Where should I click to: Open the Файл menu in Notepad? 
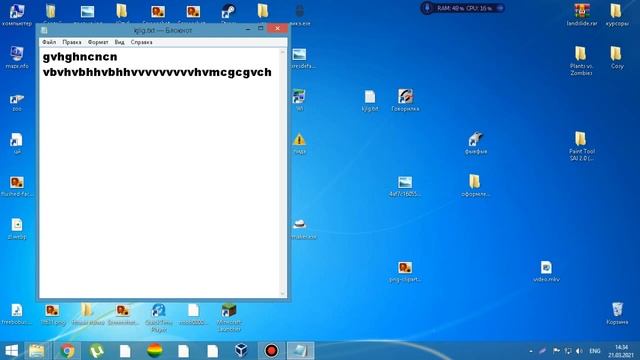(x=49, y=42)
